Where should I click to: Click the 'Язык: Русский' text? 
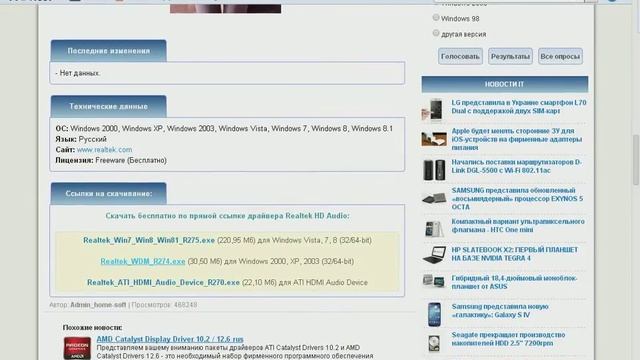[x=81, y=139]
